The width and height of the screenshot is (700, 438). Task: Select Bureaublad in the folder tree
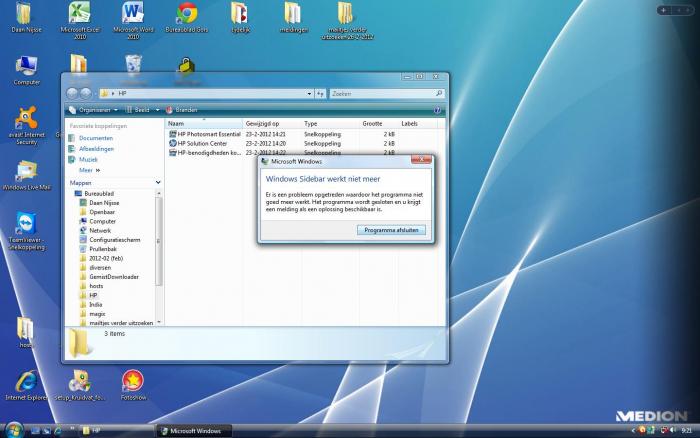coord(94,193)
